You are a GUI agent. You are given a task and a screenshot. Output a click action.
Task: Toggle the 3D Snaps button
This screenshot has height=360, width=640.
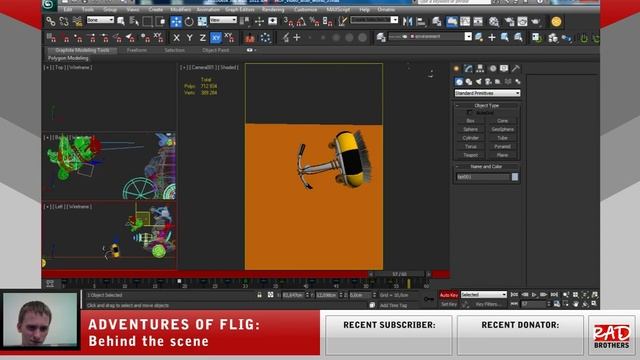pos(288,21)
